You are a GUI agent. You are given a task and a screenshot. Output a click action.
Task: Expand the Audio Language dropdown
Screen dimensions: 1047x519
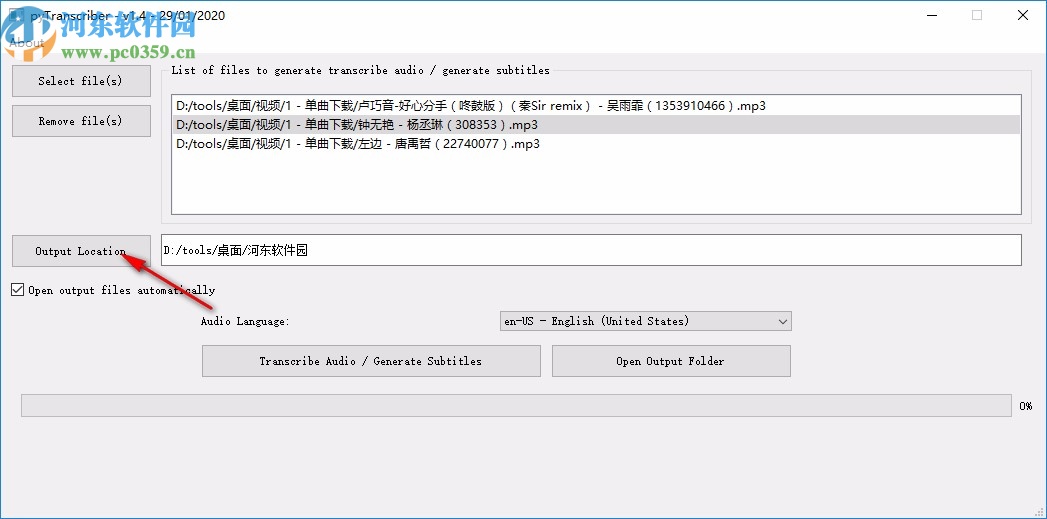tap(646, 321)
